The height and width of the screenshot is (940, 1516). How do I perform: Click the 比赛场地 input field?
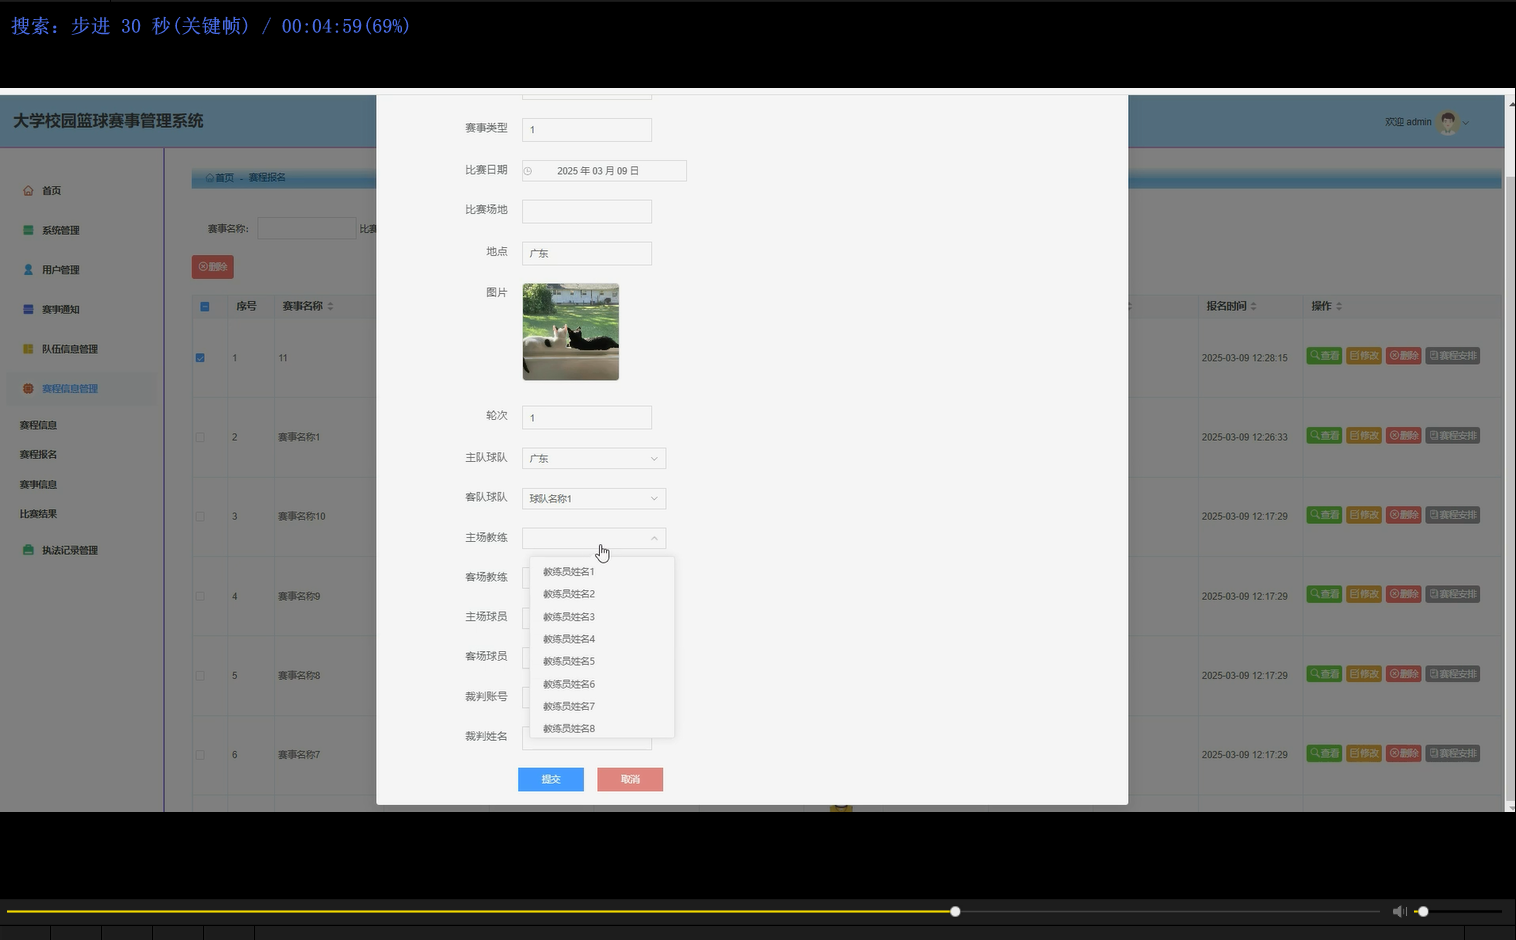pos(587,211)
